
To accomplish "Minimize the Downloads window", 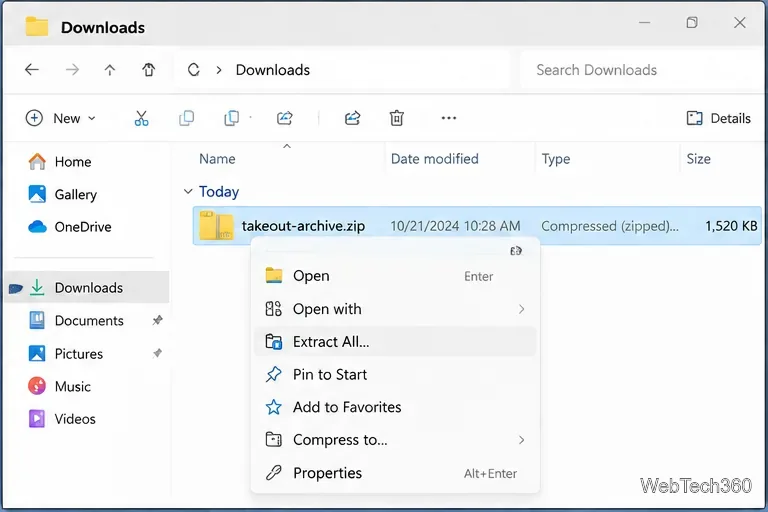I will (x=645, y=23).
